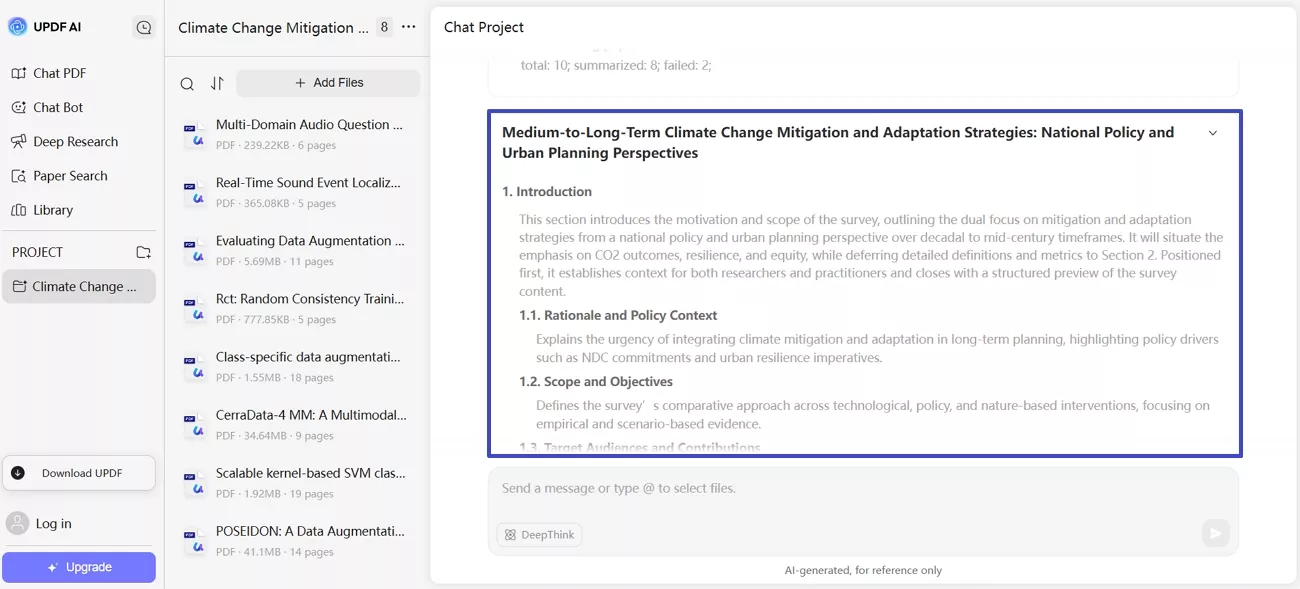Open the CerraData-4 MM file
The image size is (1300, 589).
click(x=297, y=424)
